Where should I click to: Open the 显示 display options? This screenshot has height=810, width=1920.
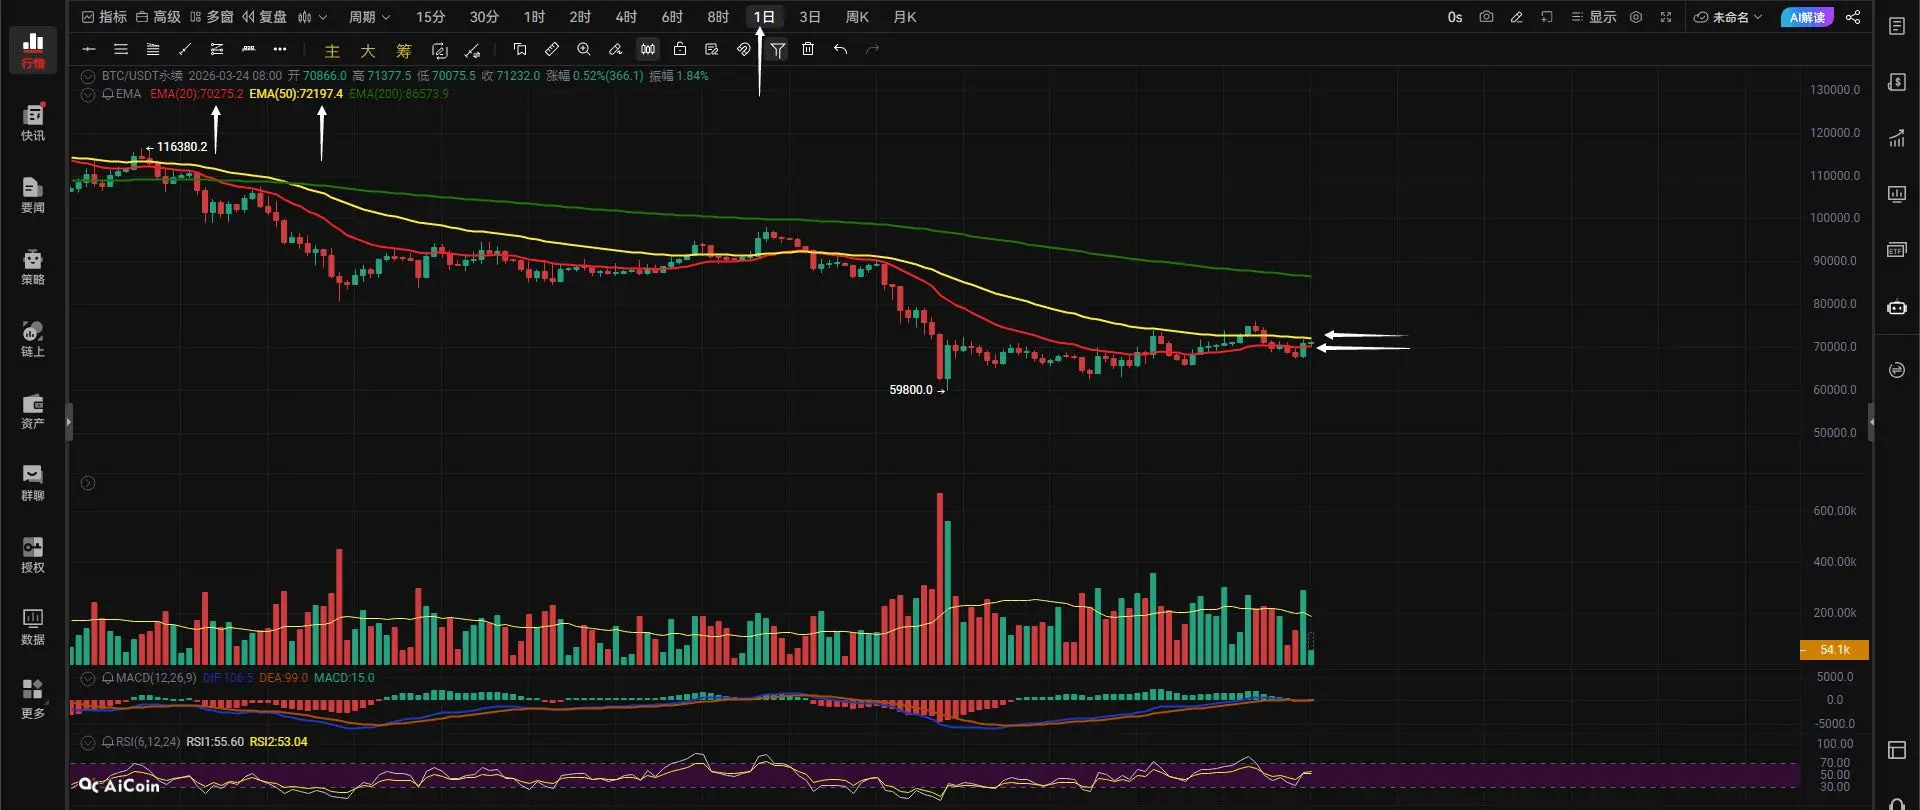(x=1594, y=17)
